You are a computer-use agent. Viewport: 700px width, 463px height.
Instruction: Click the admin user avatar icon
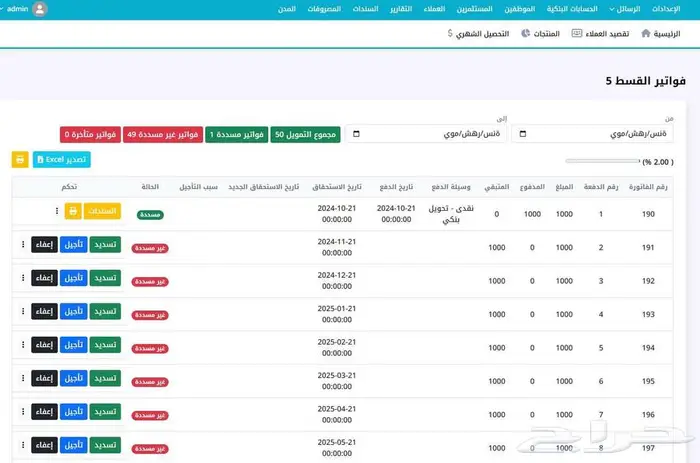[39, 9]
